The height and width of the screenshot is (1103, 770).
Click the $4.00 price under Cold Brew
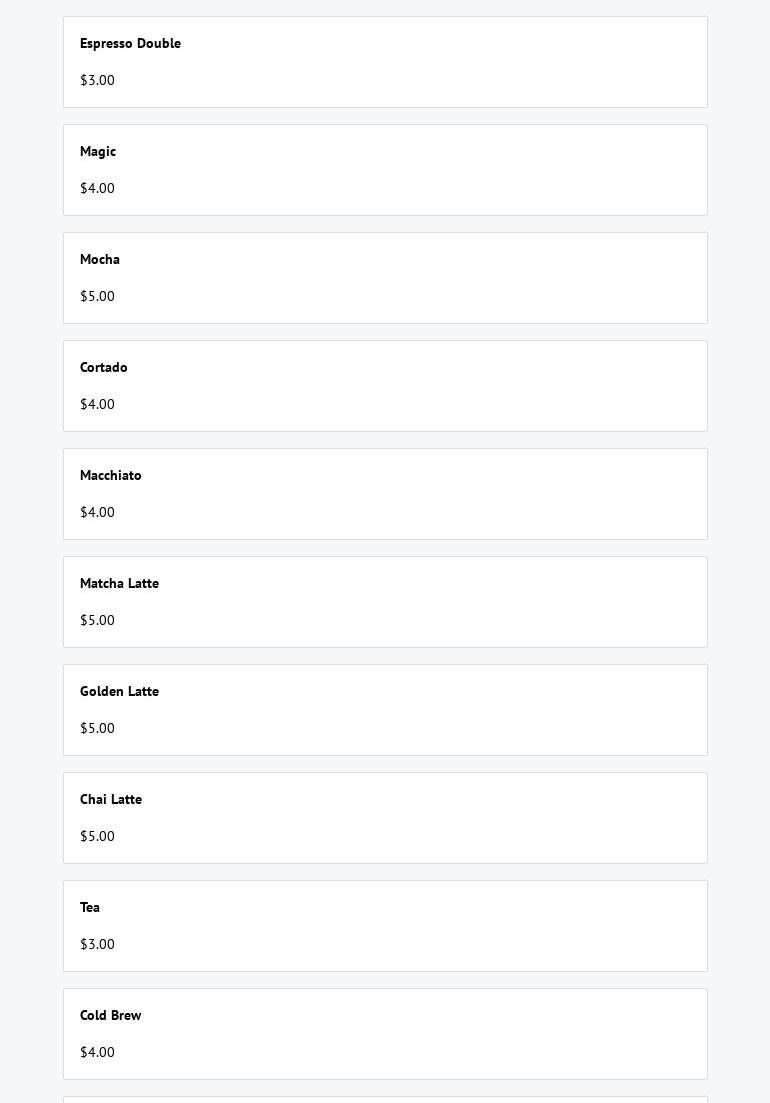(x=97, y=1052)
